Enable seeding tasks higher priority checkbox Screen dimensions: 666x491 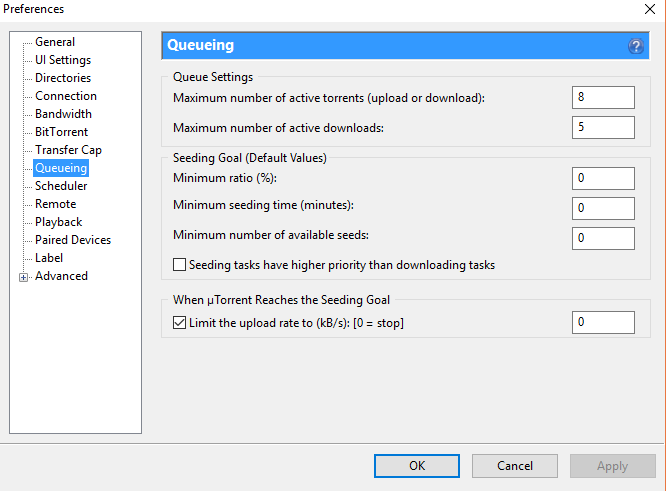[x=179, y=265]
